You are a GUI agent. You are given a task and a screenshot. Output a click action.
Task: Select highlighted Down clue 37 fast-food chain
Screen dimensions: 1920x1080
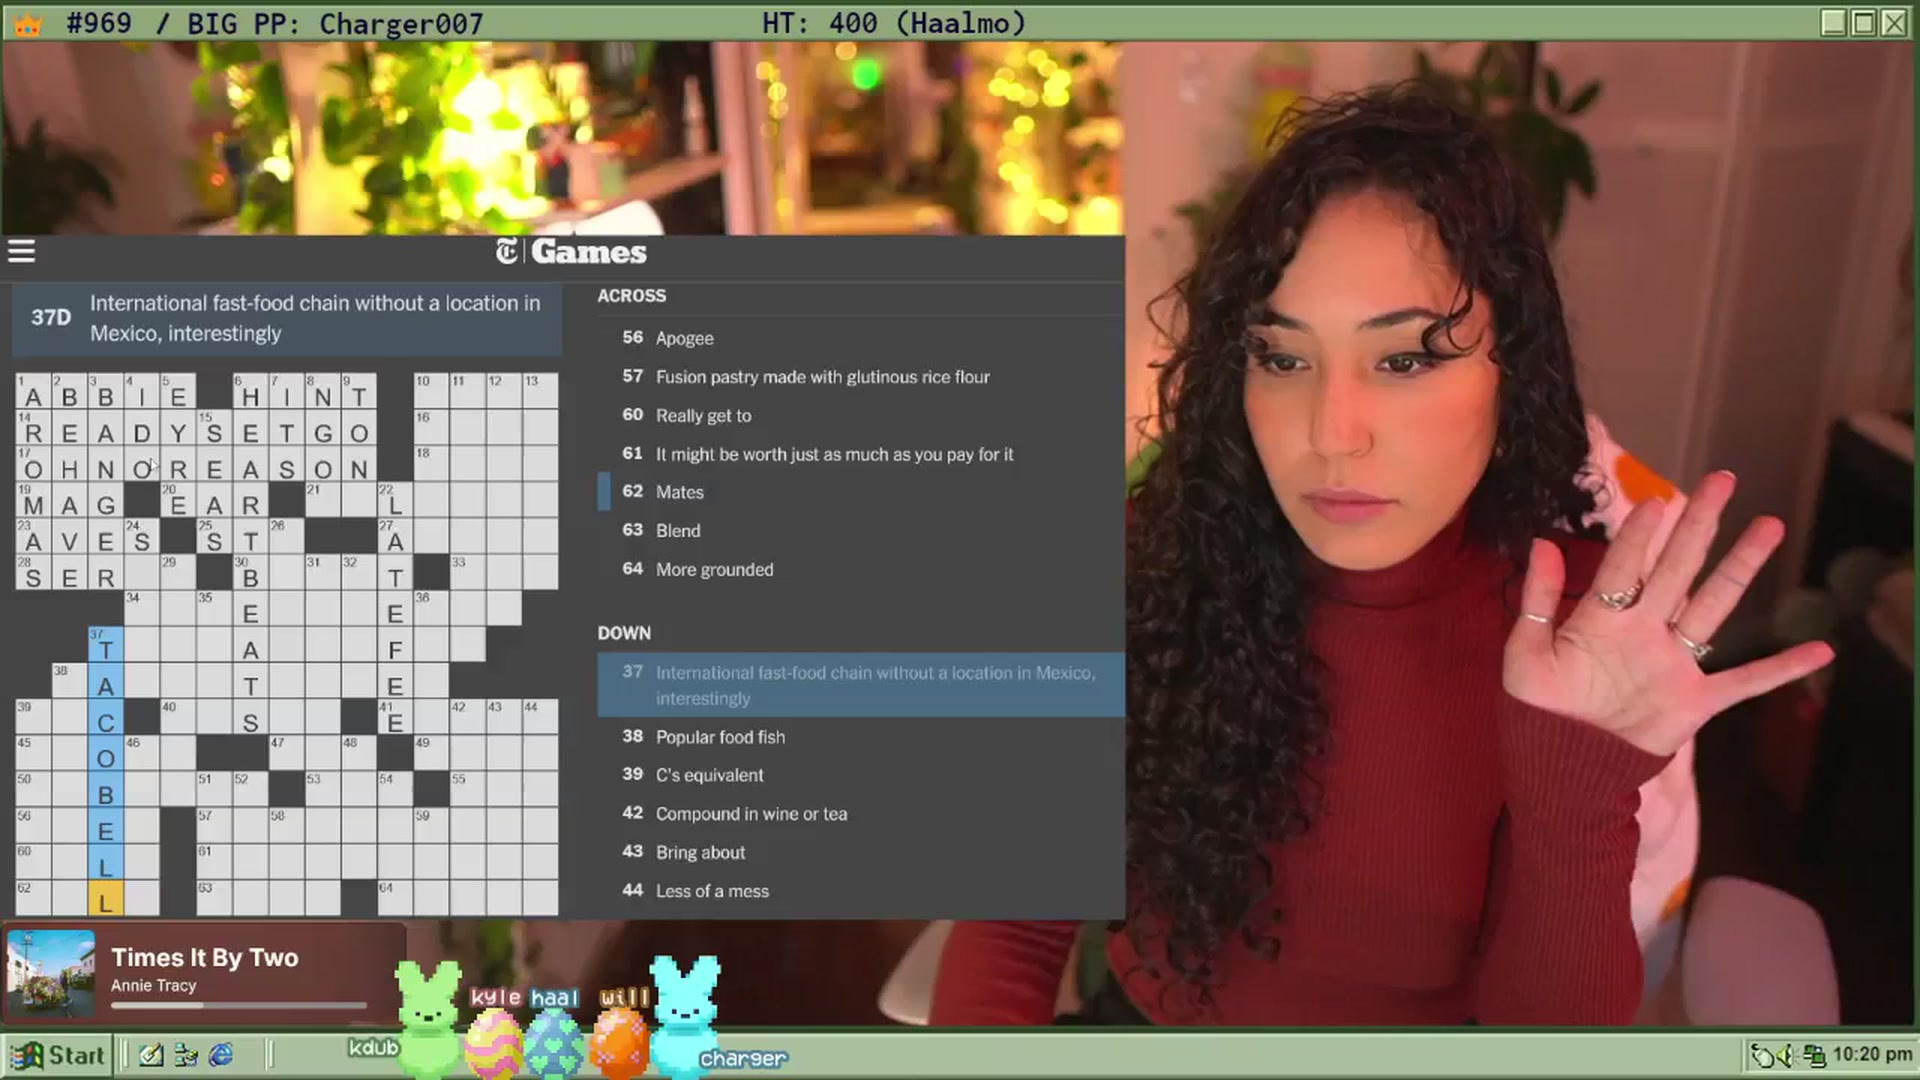(x=861, y=685)
